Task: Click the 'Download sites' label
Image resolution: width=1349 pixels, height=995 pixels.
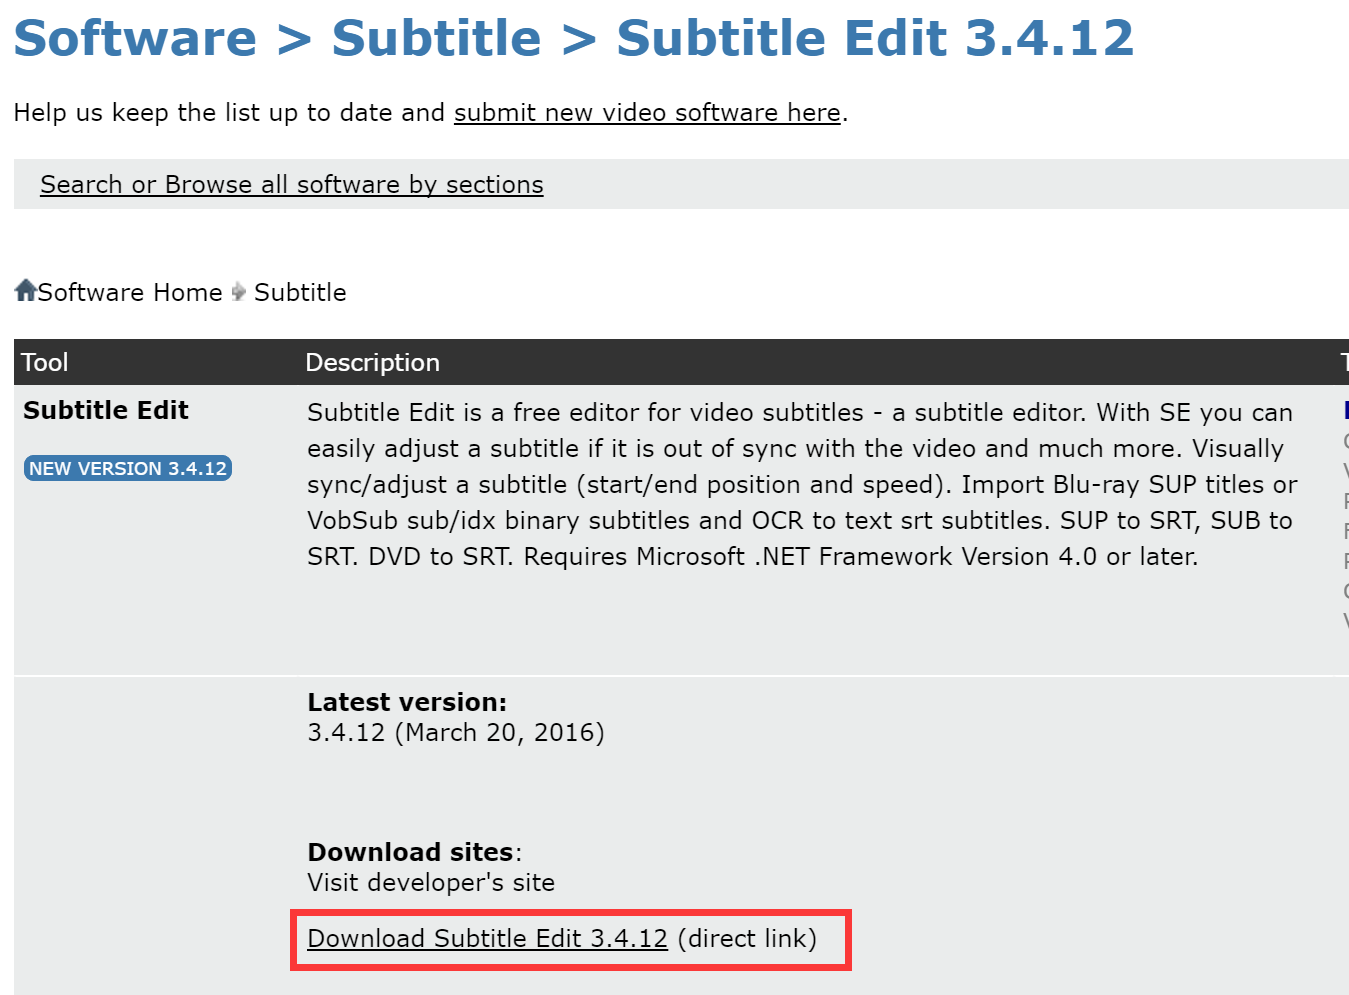Action: (410, 853)
